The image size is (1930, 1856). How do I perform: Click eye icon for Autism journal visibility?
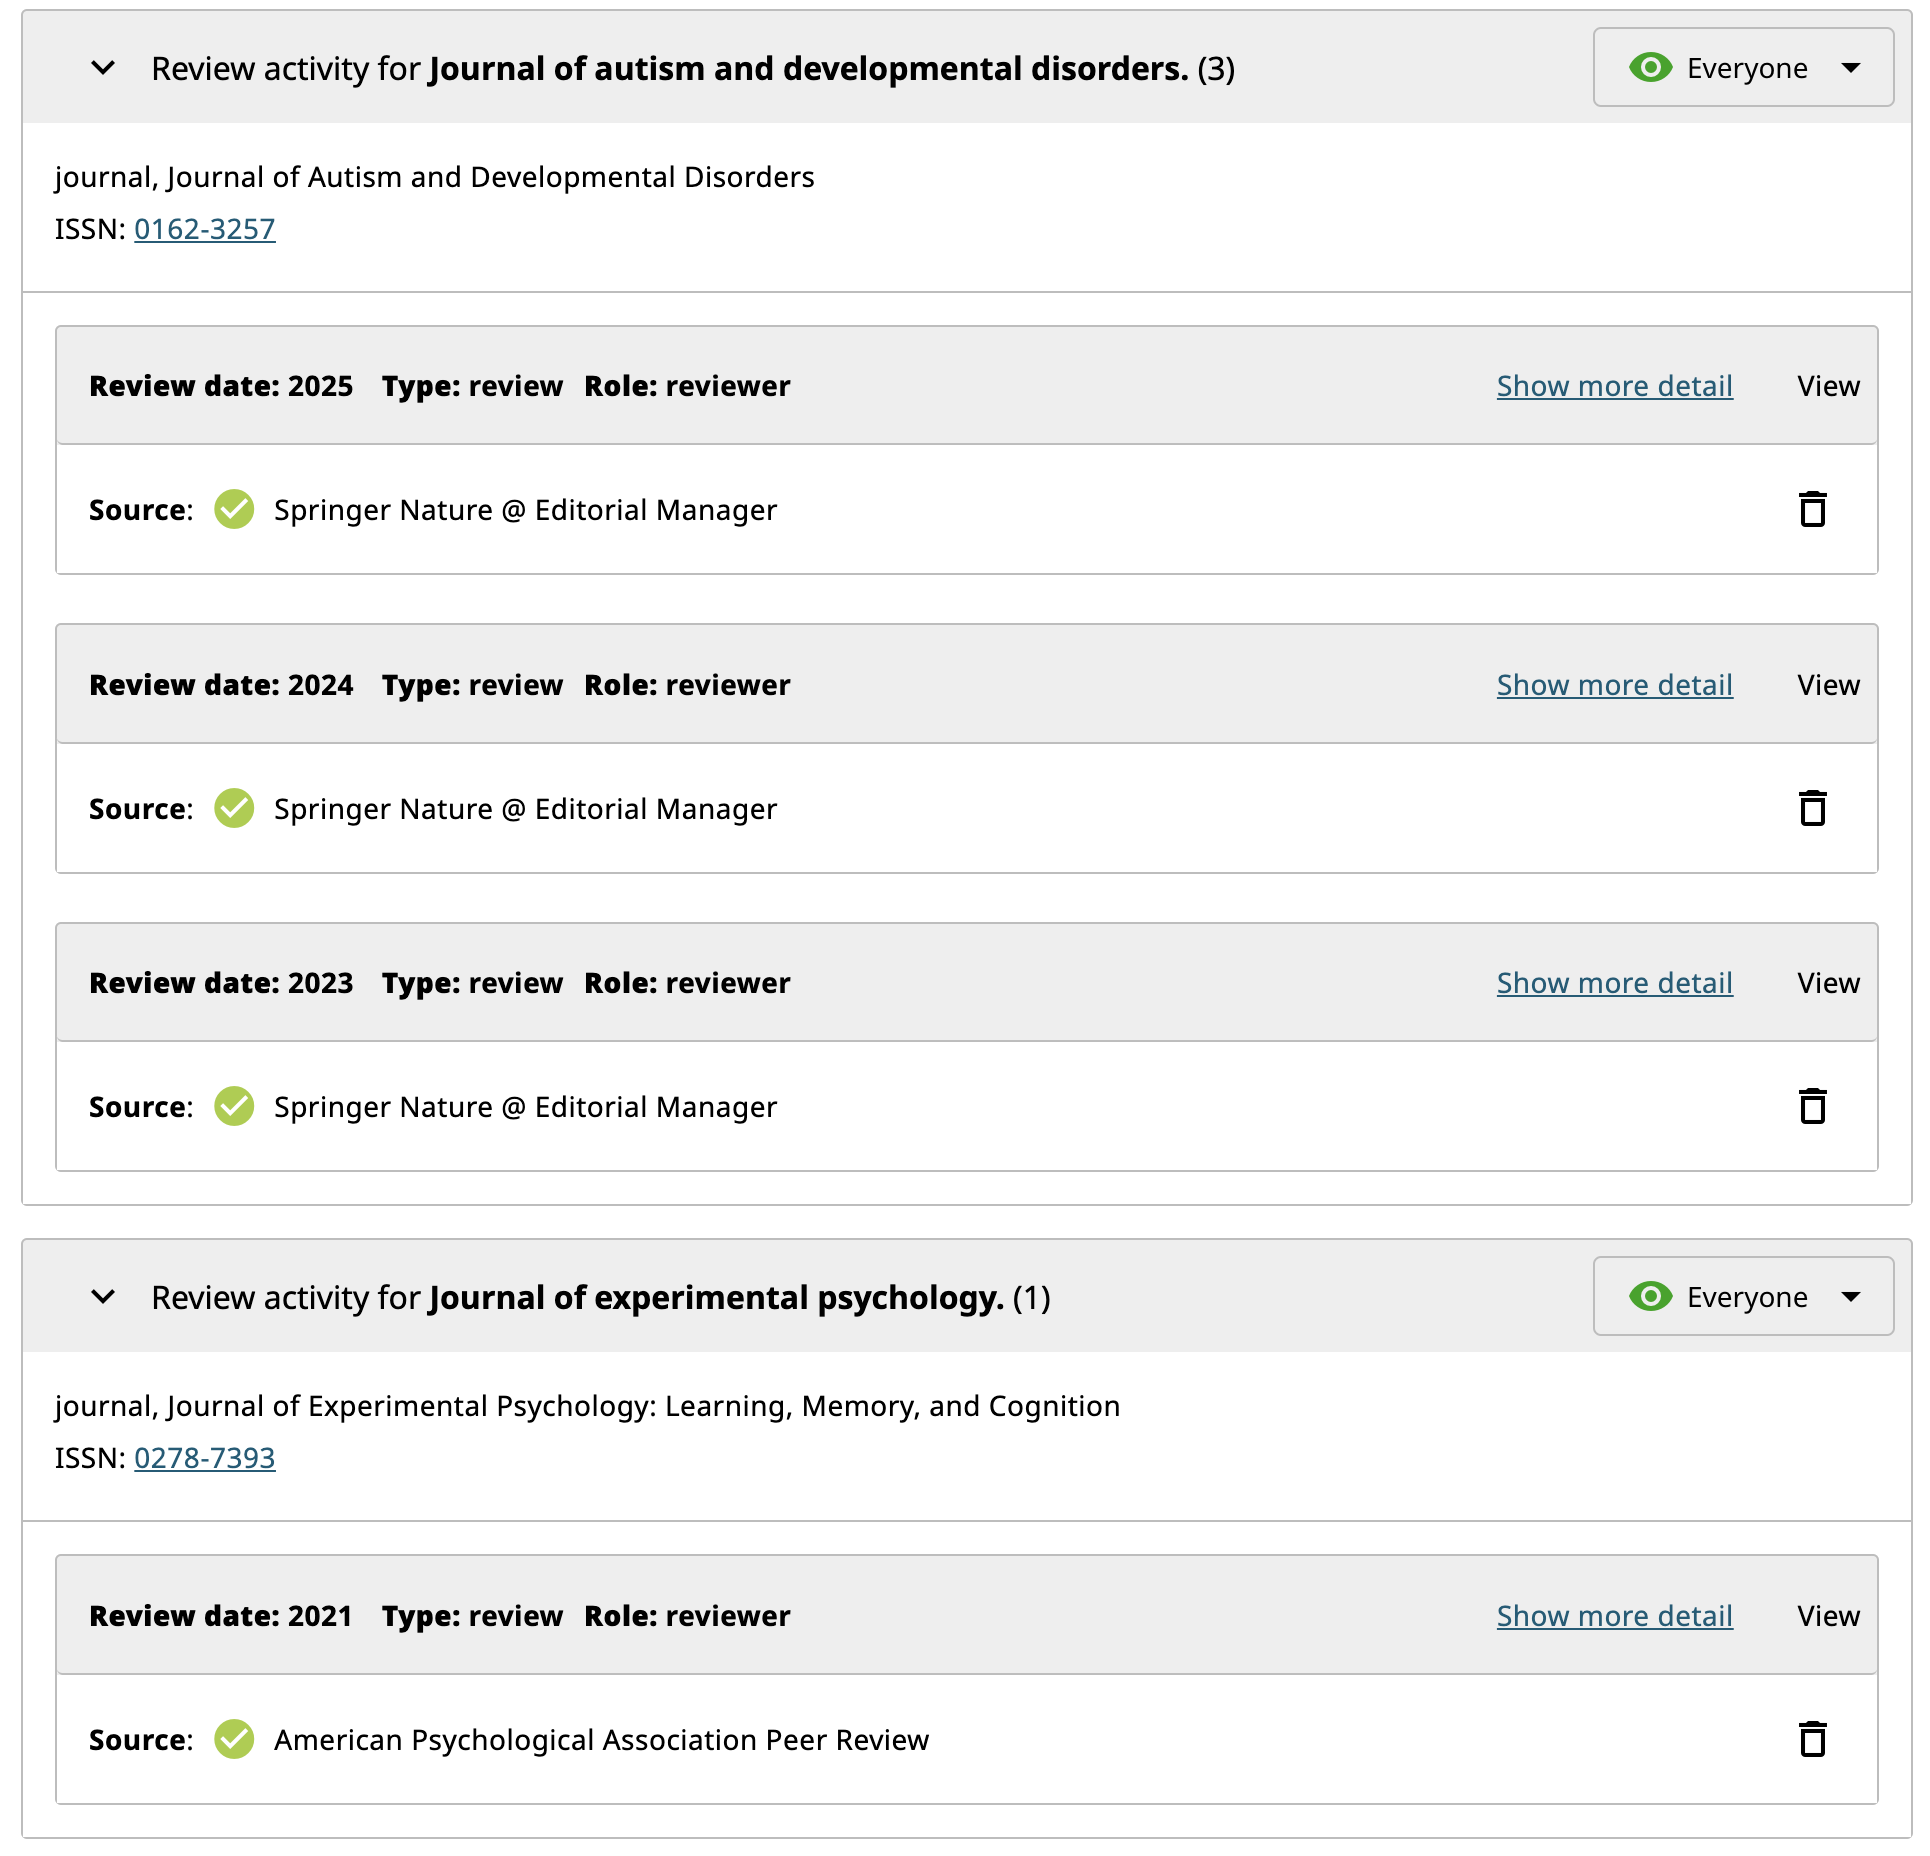(1650, 68)
